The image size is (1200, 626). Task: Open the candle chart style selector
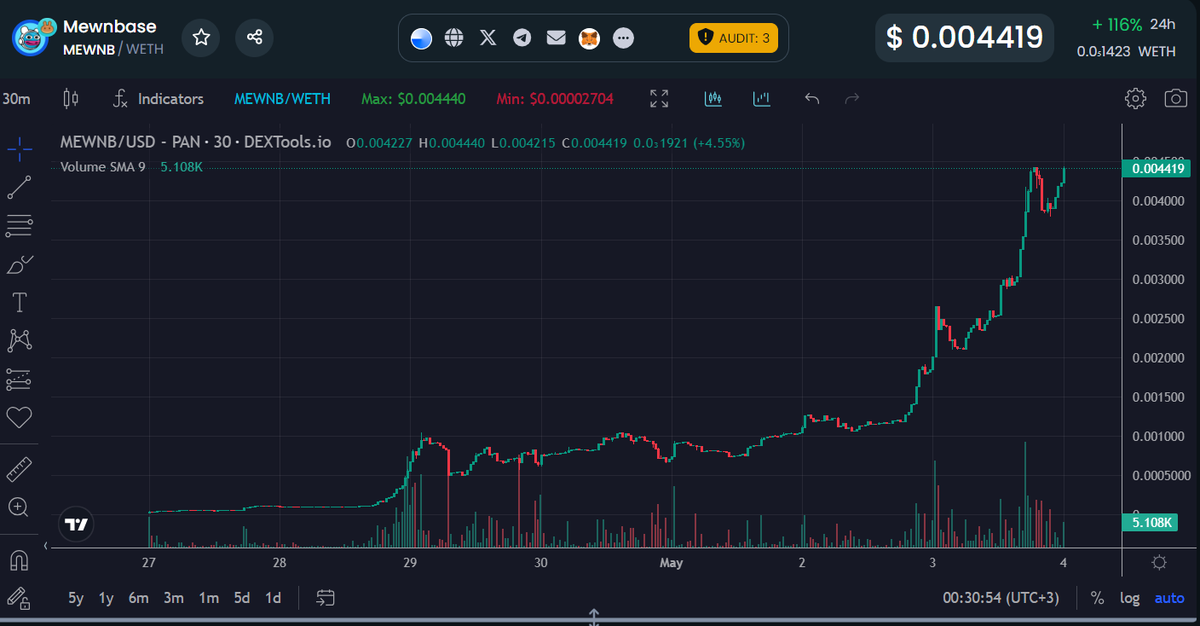(70, 99)
